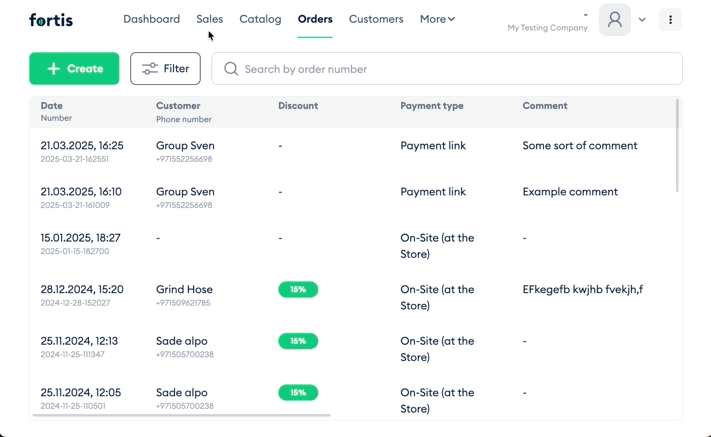
Task: Expand the More navigation dropdown
Action: coord(437,19)
